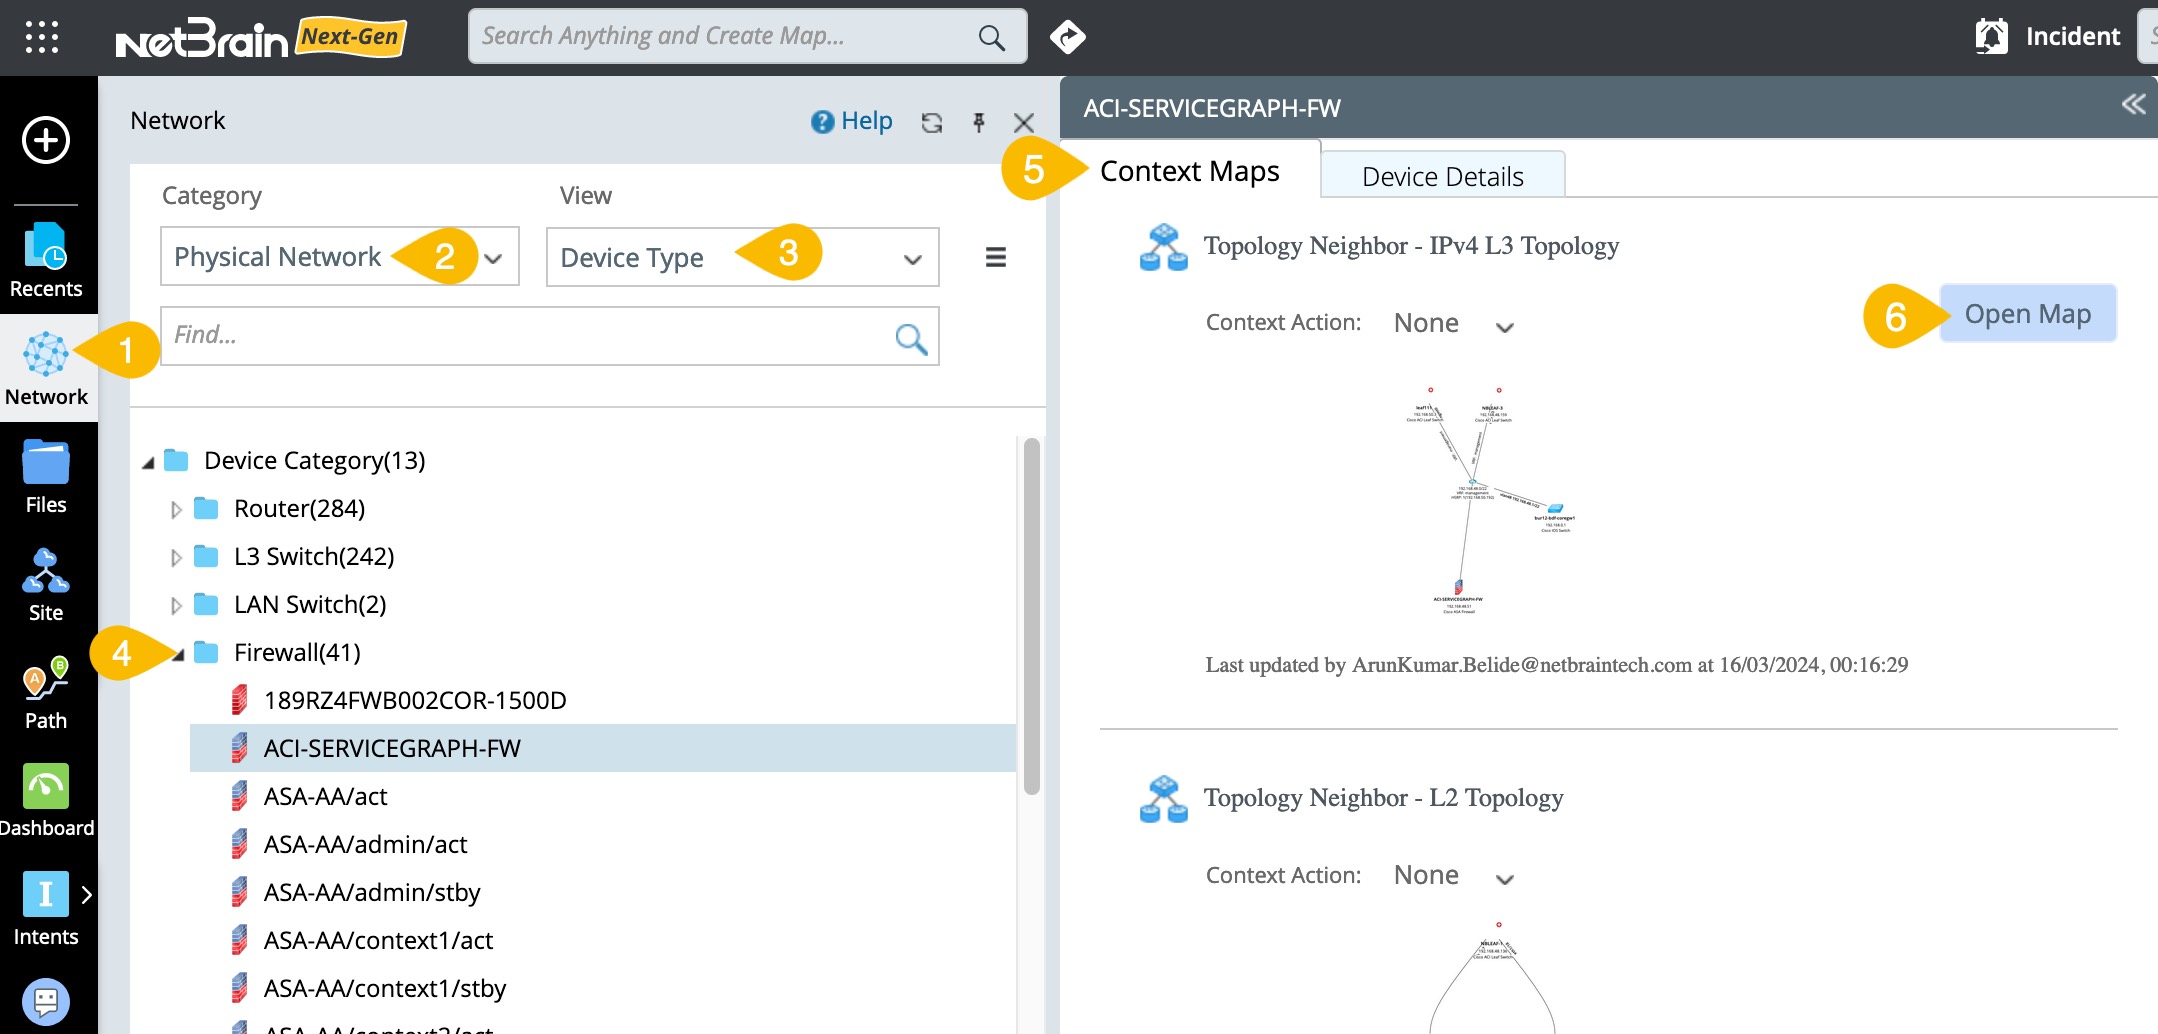Open the IPv4 L3 Topology map thumbnail
Image resolution: width=2158 pixels, height=1034 pixels.
[x=1490, y=501]
